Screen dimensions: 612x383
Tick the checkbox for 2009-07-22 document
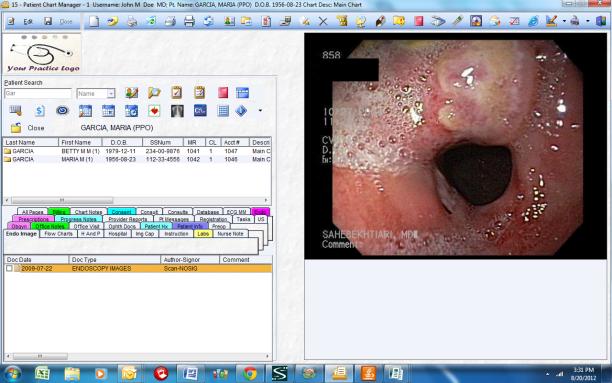(x=9, y=268)
